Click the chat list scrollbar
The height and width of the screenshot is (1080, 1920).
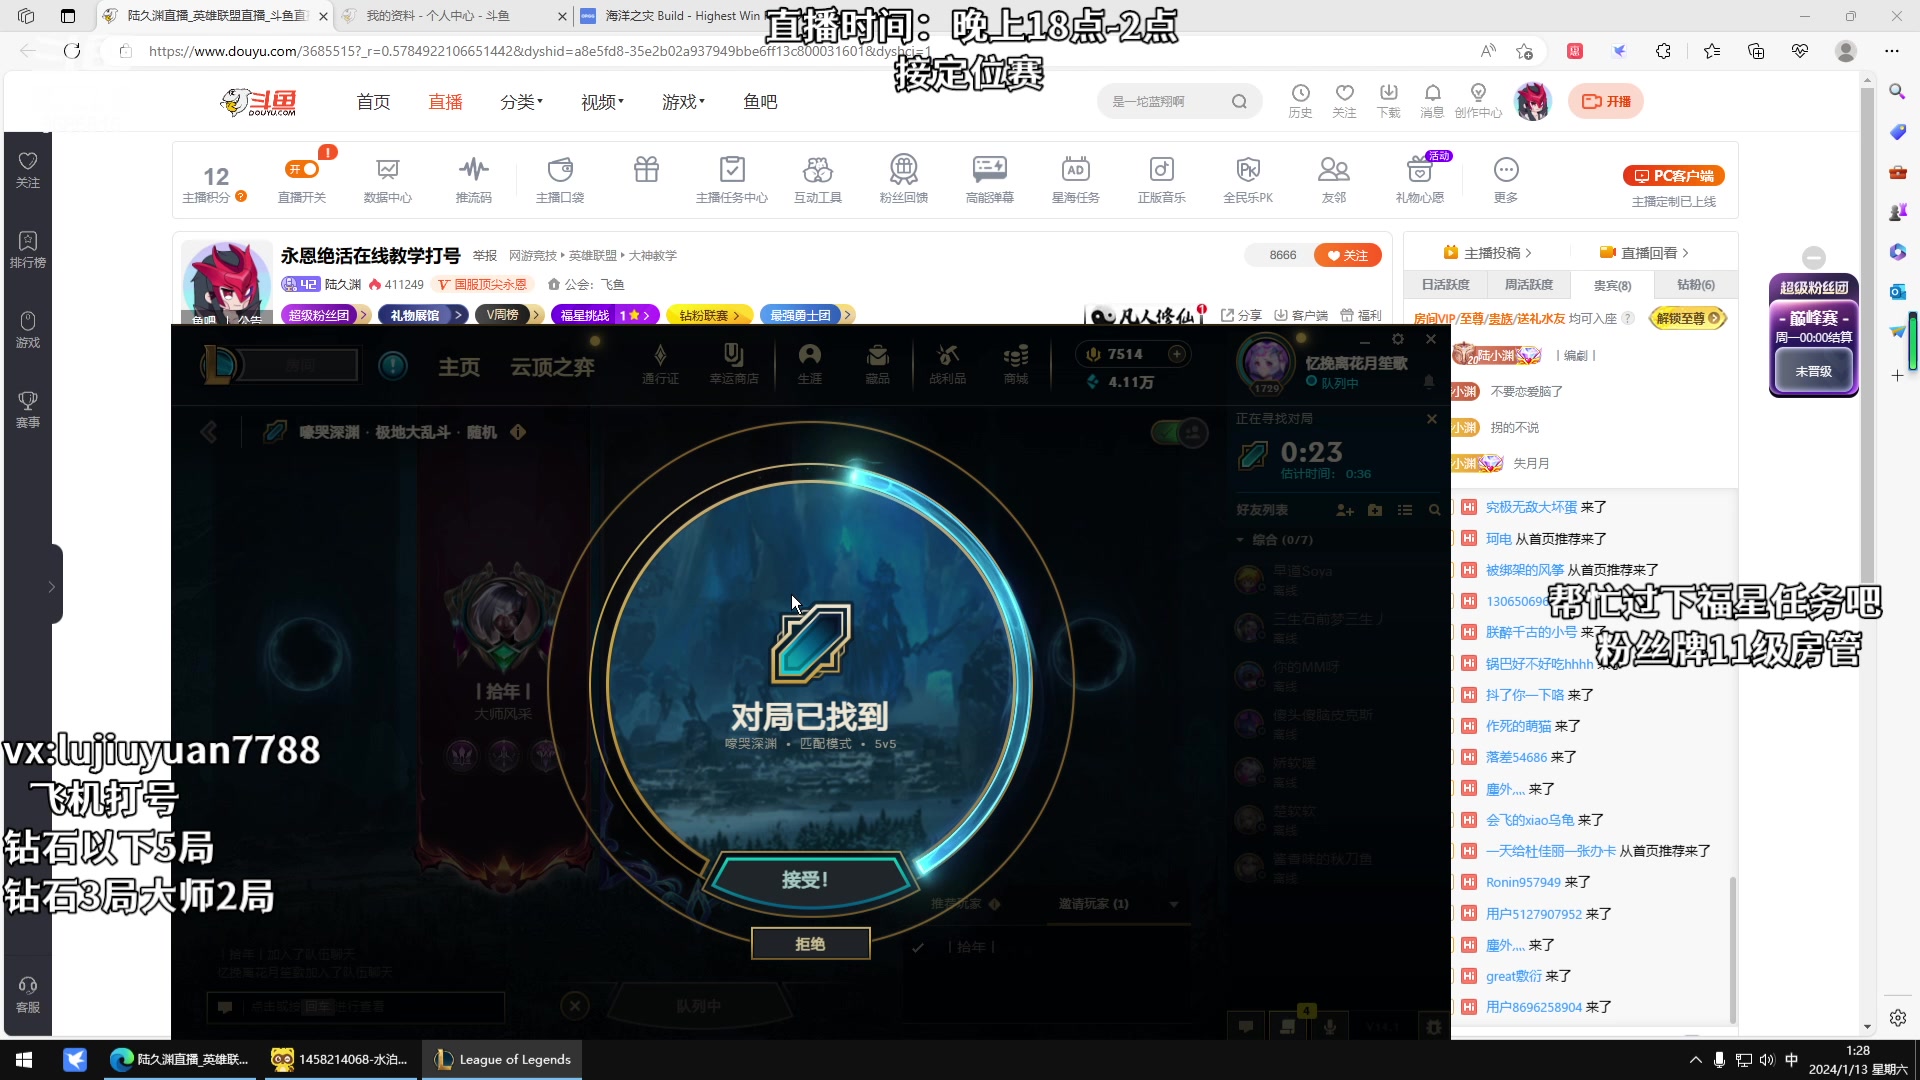(x=1733, y=948)
